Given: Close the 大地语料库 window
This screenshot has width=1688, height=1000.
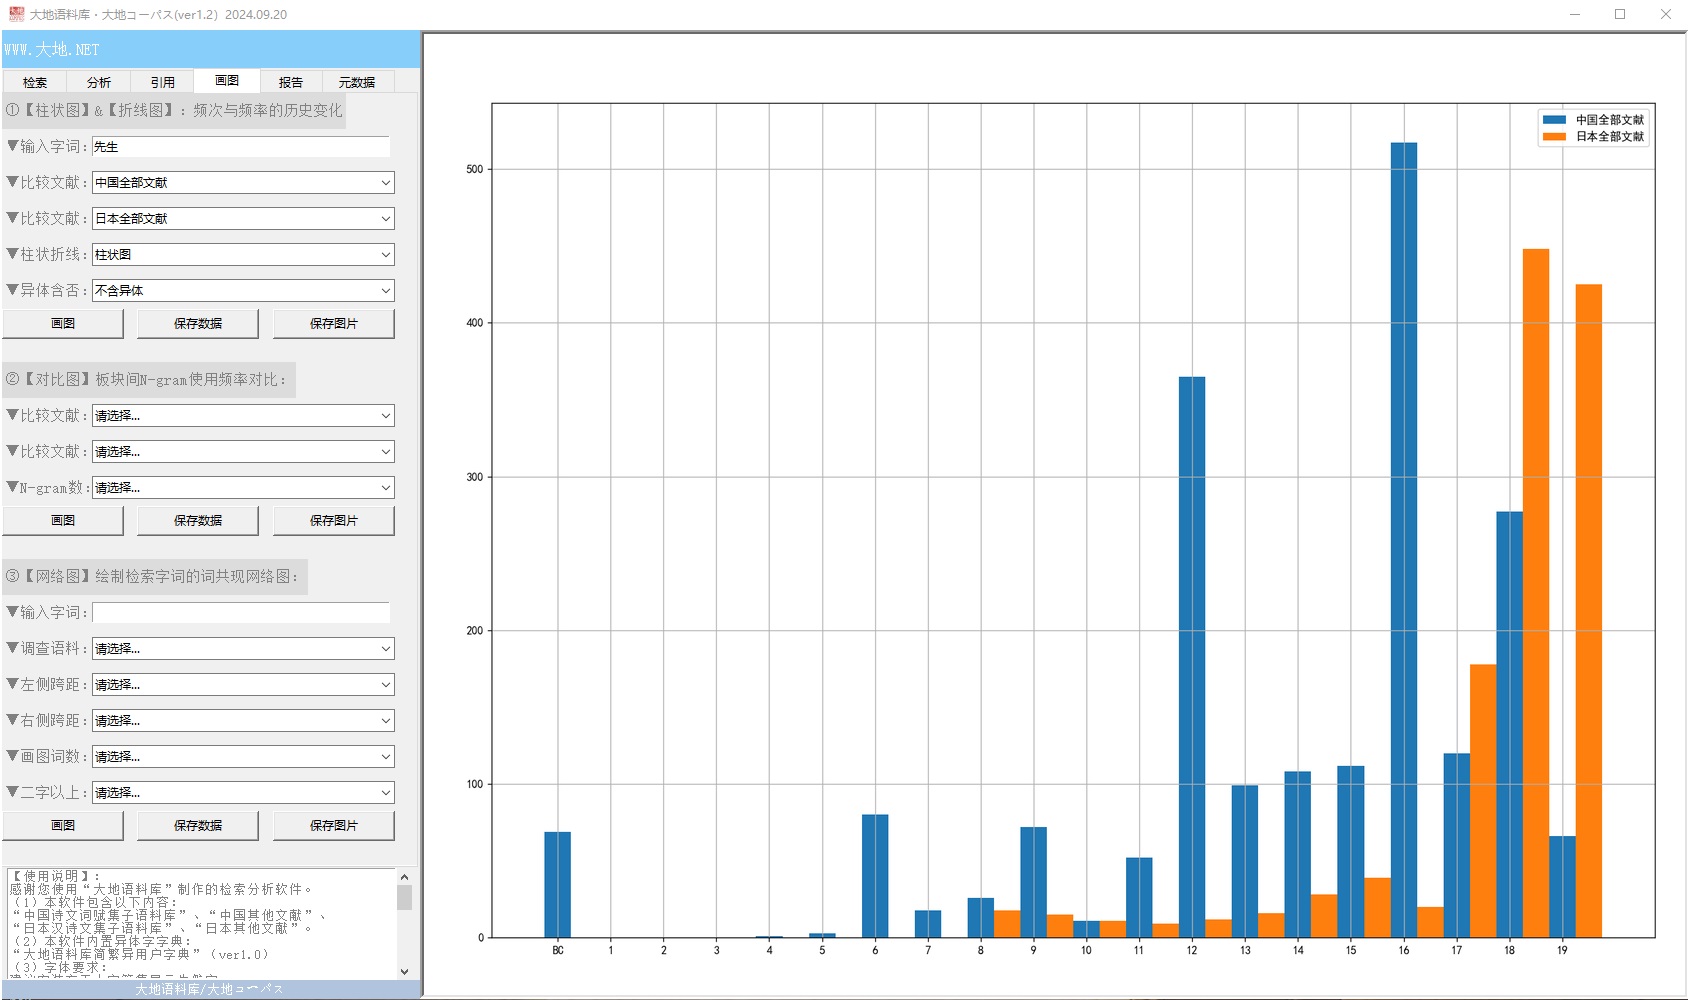Looking at the screenshot, I should (1665, 14).
